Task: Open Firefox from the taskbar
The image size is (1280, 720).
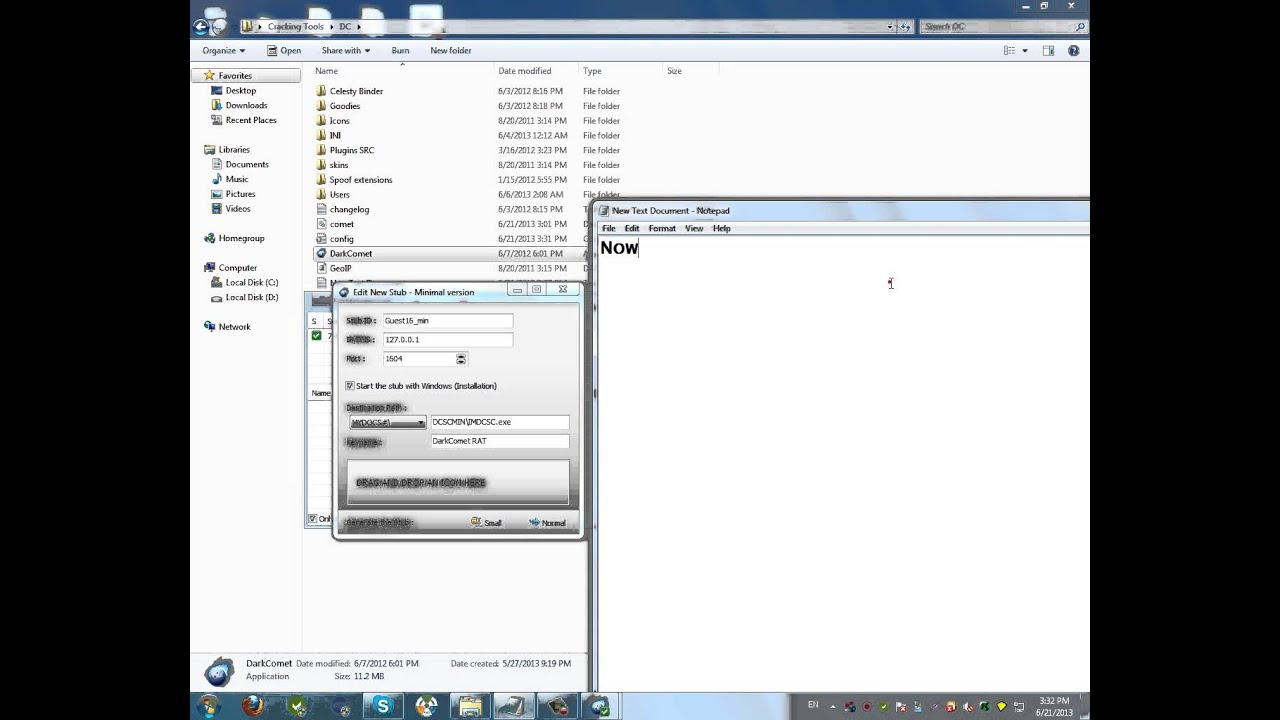Action: tap(254, 706)
